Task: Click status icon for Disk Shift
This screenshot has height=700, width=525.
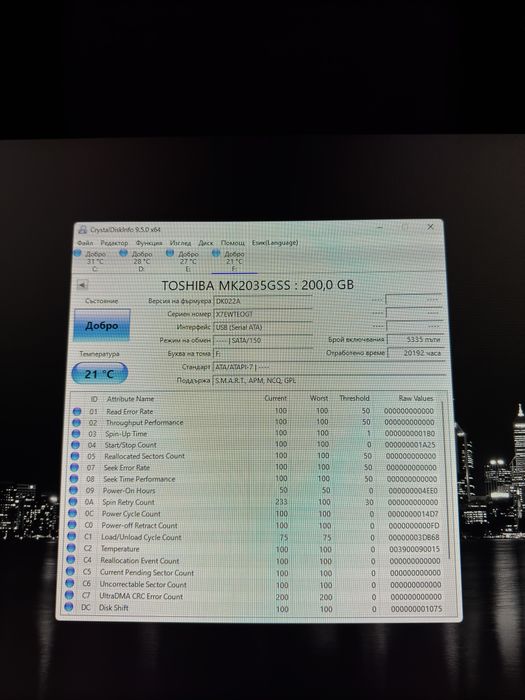Action: pyautogui.click(x=69, y=608)
